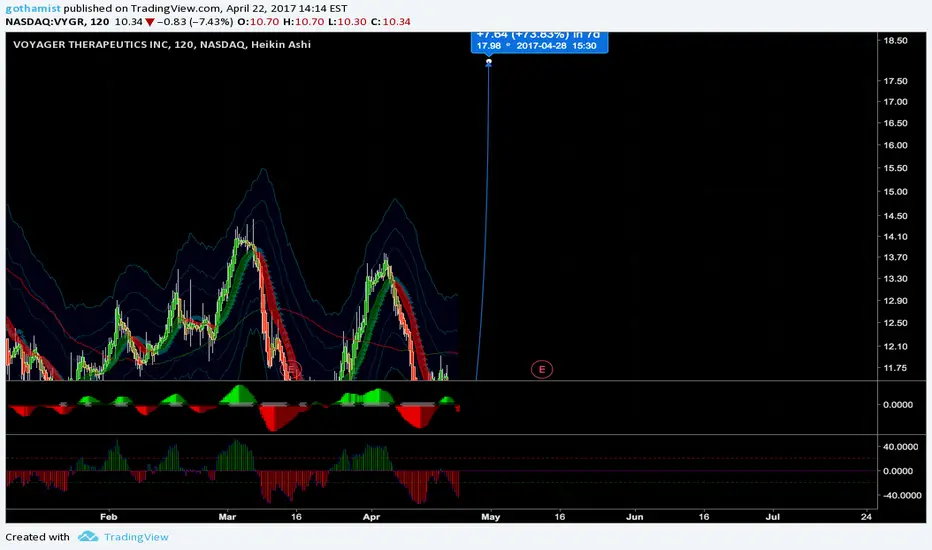This screenshot has width=932, height=550.
Task: Open the gothamist author link
Action: pos(33,8)
